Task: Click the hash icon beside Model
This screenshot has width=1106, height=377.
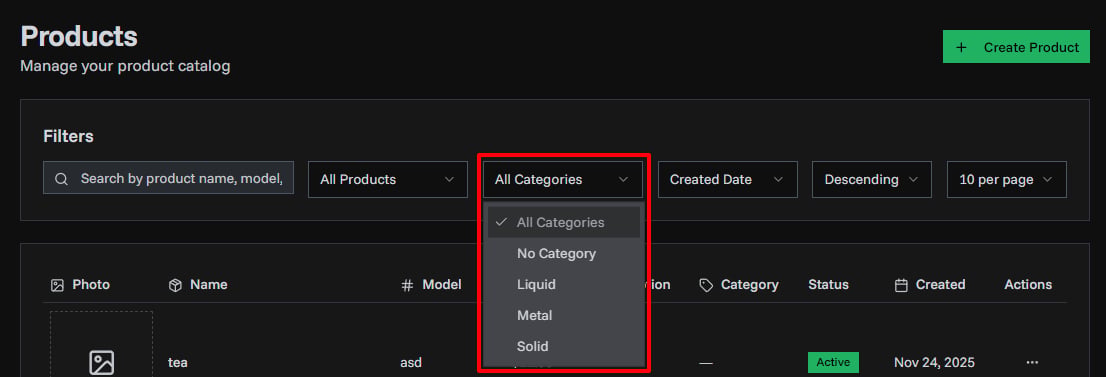Action: pyautogui.click(x=407, y=285)
